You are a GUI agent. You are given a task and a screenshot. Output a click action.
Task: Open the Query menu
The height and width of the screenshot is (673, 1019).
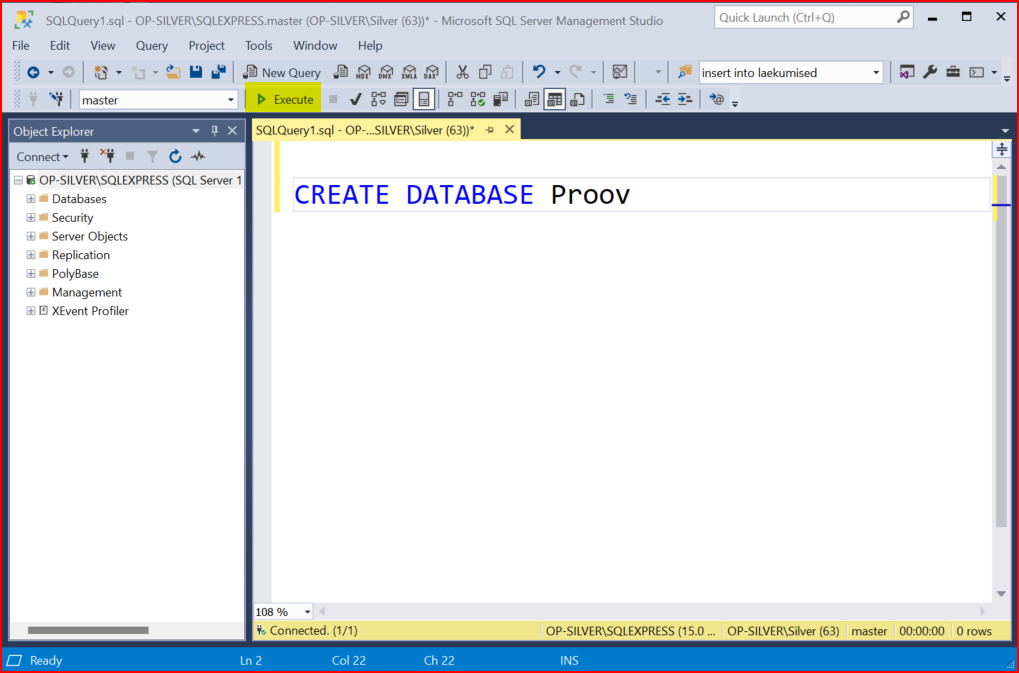(x=151, y=45)
